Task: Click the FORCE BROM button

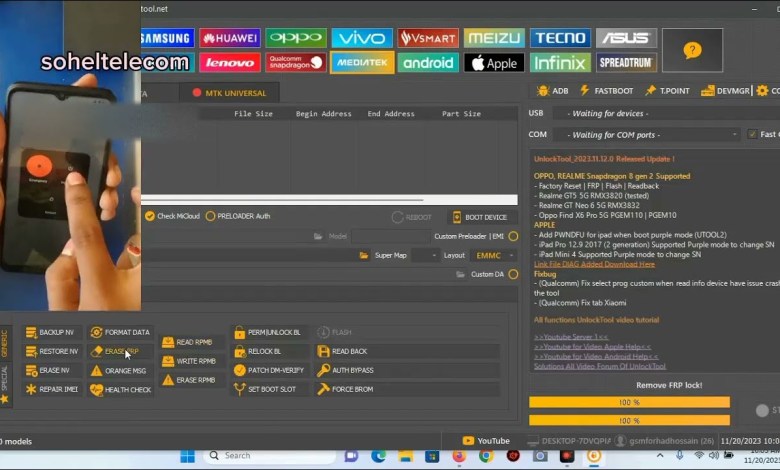Action: pos(408,389)
